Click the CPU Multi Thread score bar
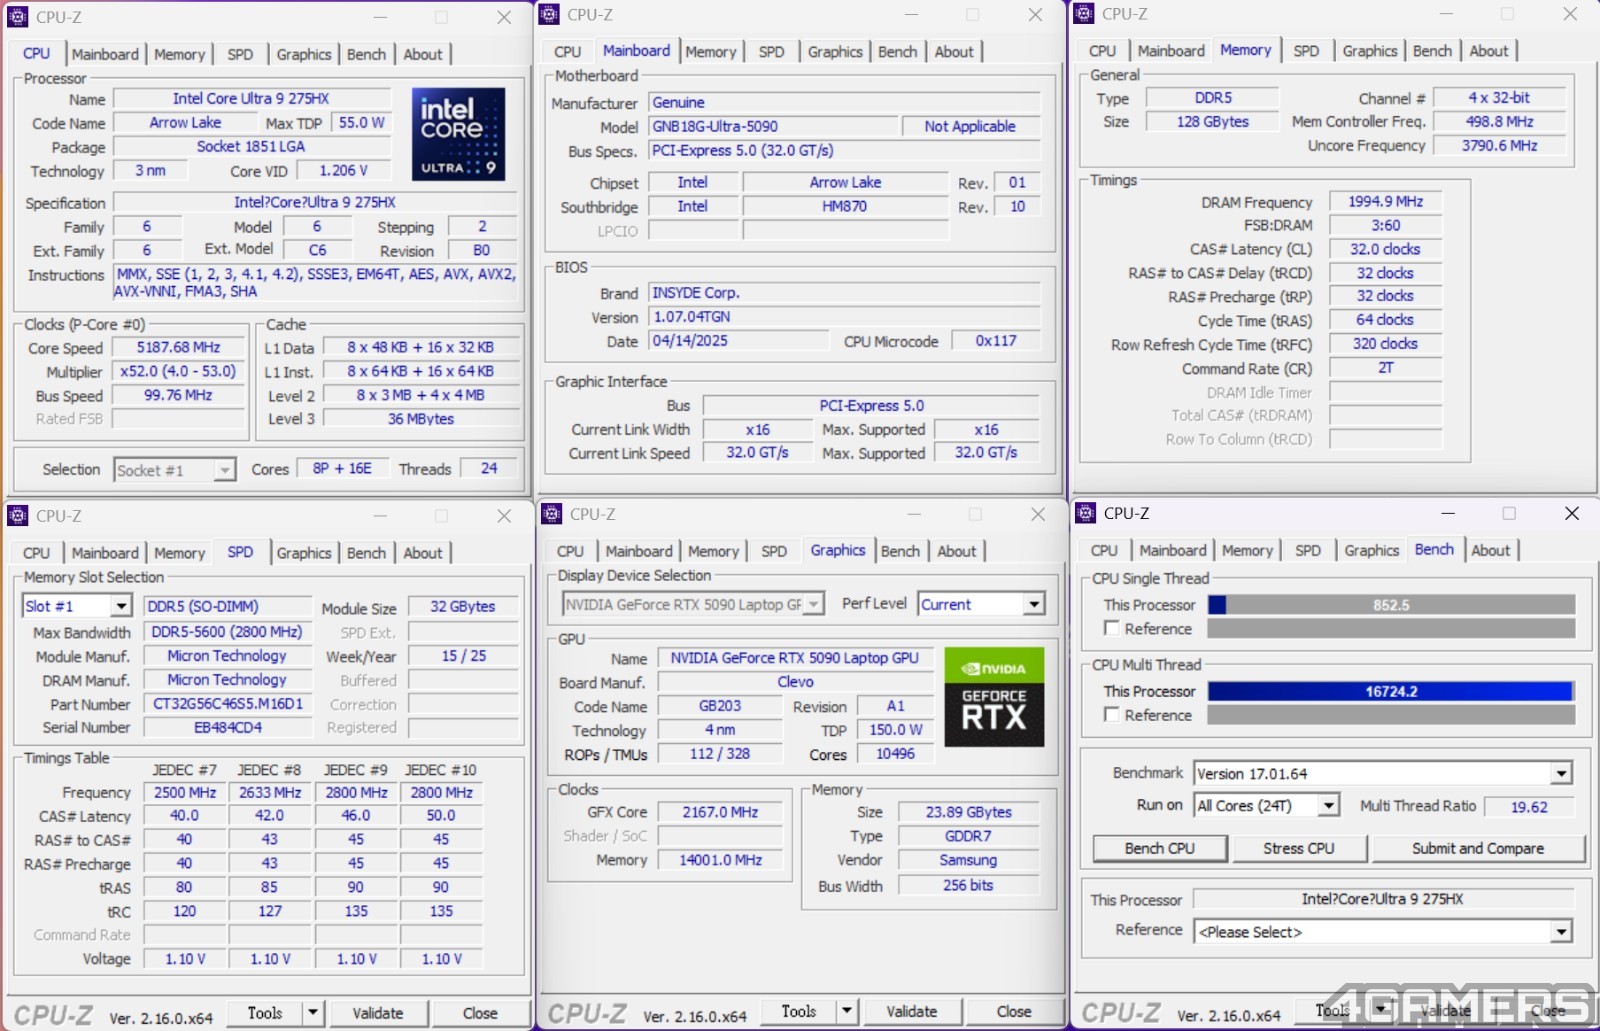Image resolution: width=1600 pixels, height=1031 pixels. click(1390, 691)
